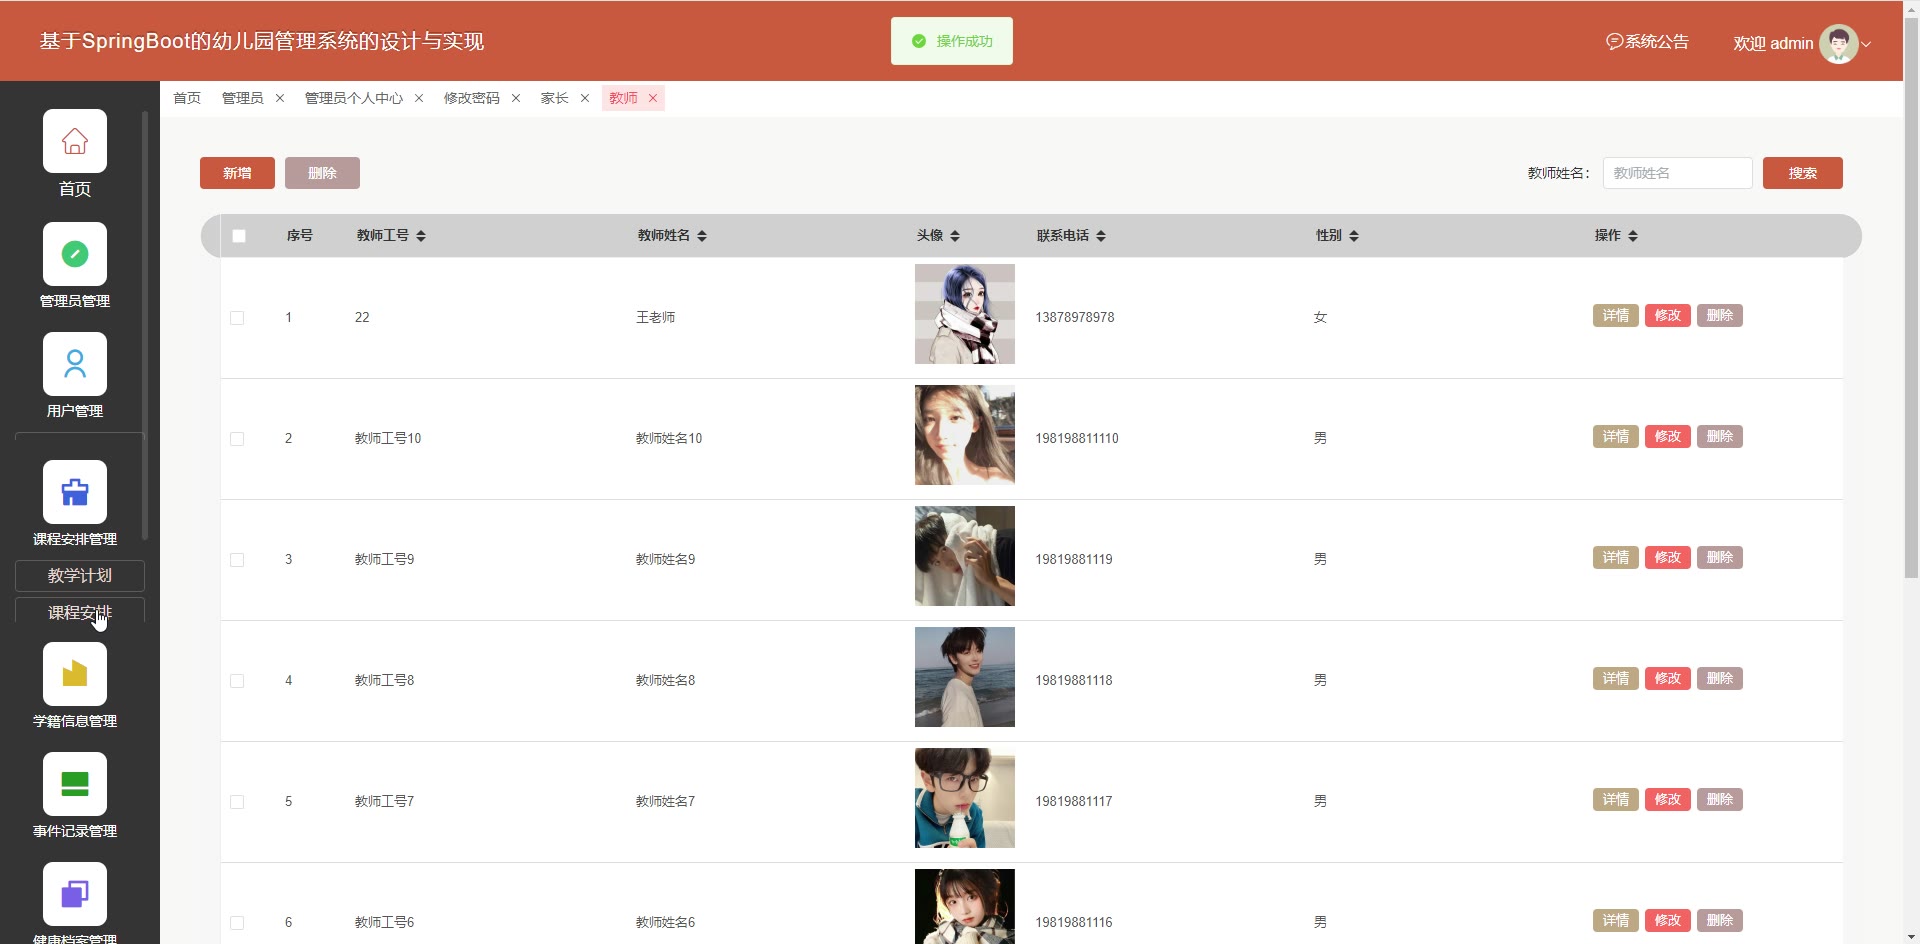Image resolution: width=1920 pixels, height=944 pixels.
Task: Click the 删除 batch button near 新增
Action: click(x=322, y=173)
